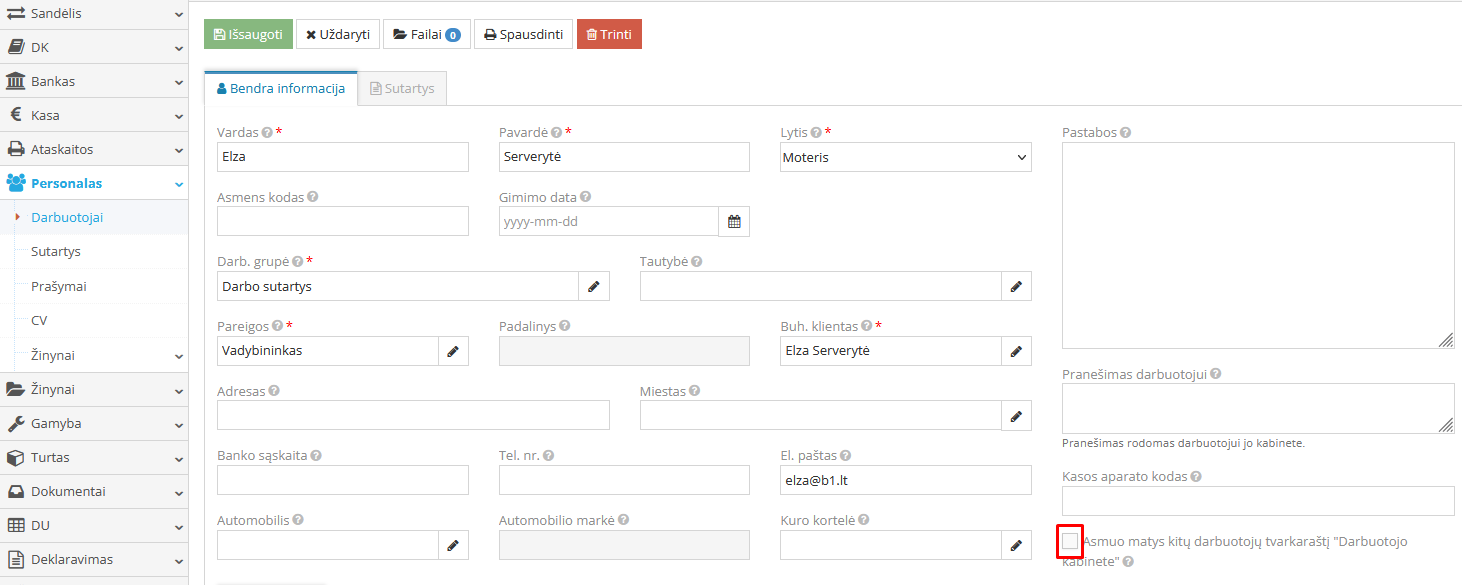Click the pencil icon next to Darb. grupė
Screen dimensions: 1462x585
[594, 286]
